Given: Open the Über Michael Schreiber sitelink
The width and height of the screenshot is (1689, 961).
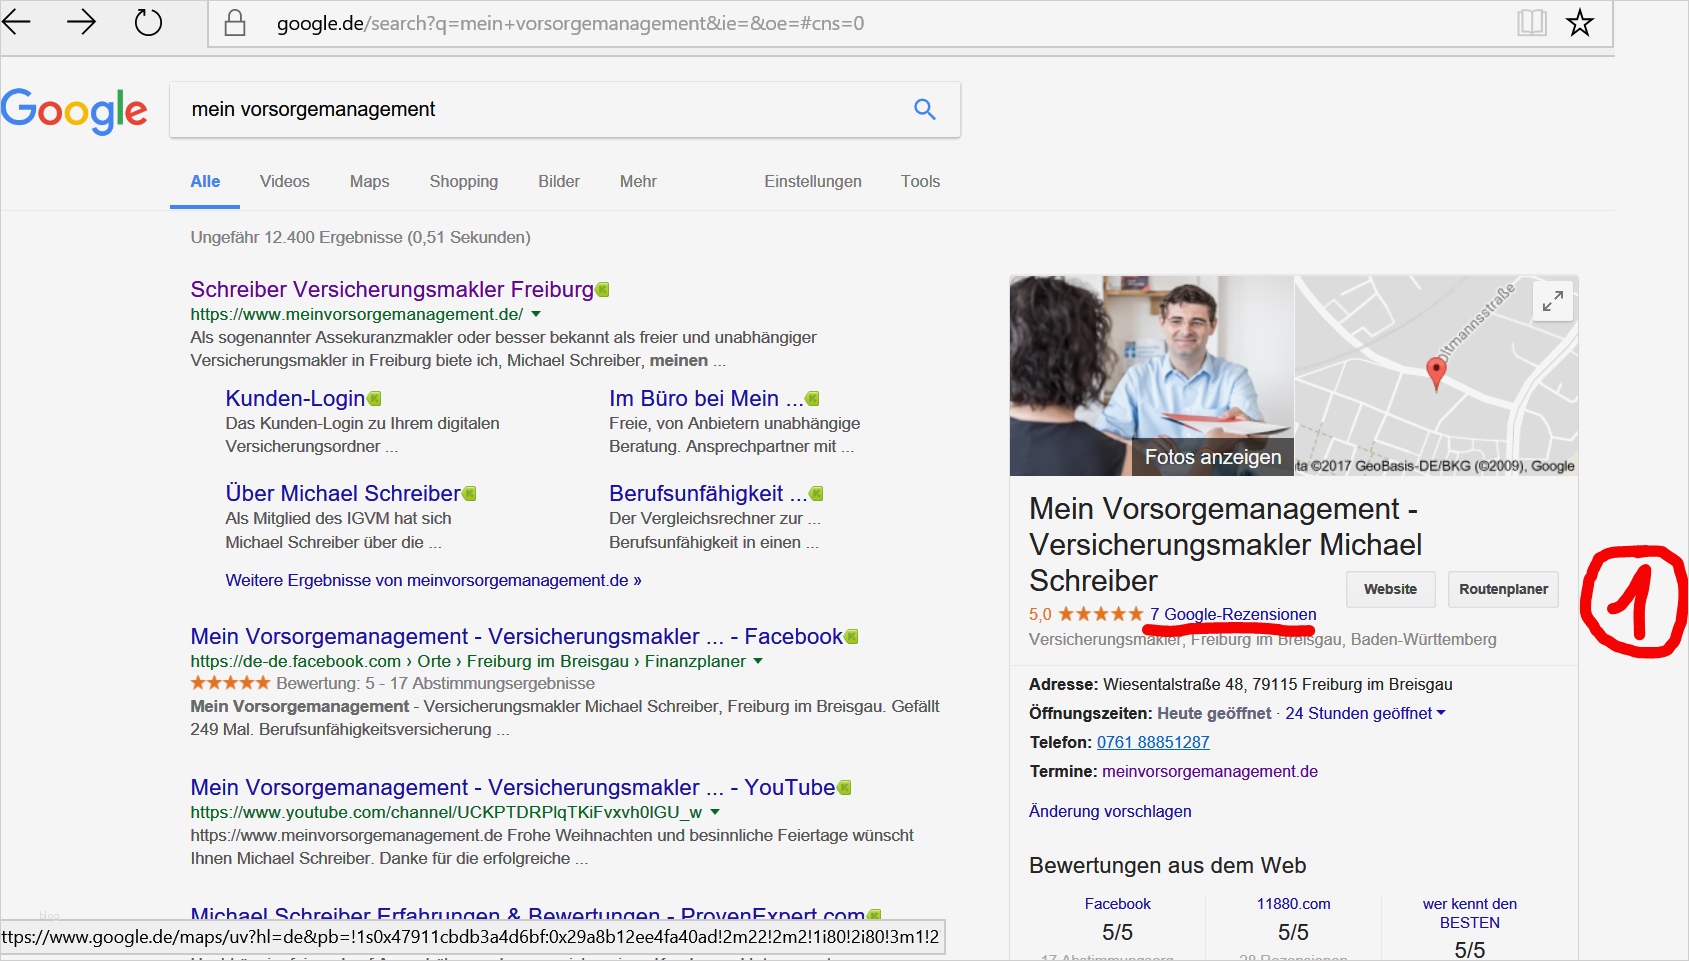Looking at the screenshot, I should tap(343, 493).
